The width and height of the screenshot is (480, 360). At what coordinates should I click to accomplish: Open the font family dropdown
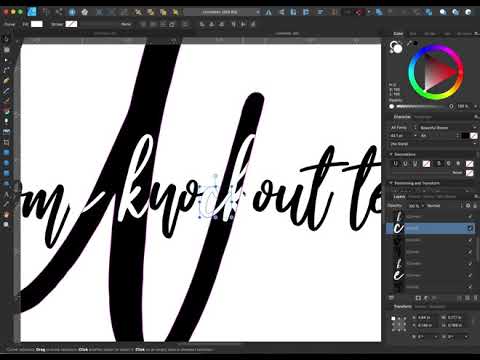448,128
